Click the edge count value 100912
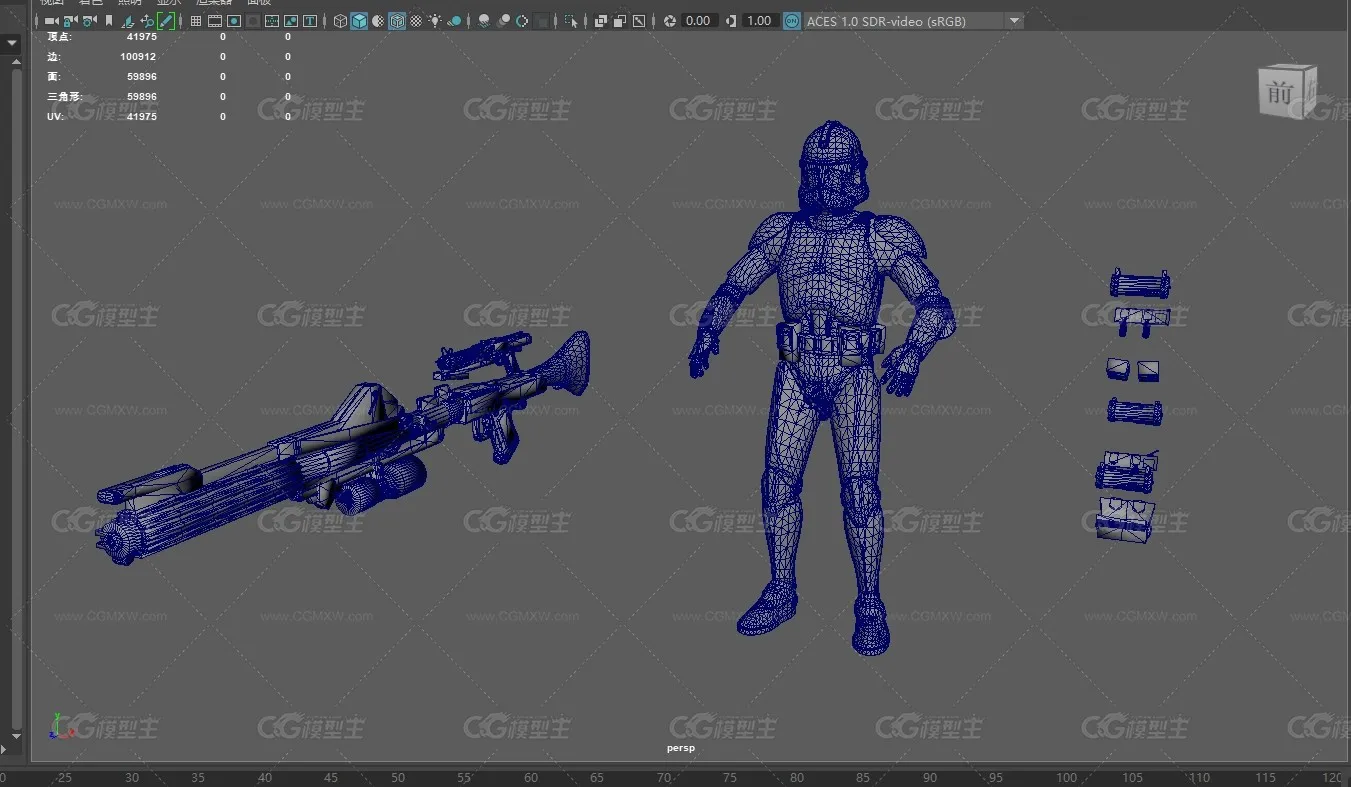 (138, 57)
